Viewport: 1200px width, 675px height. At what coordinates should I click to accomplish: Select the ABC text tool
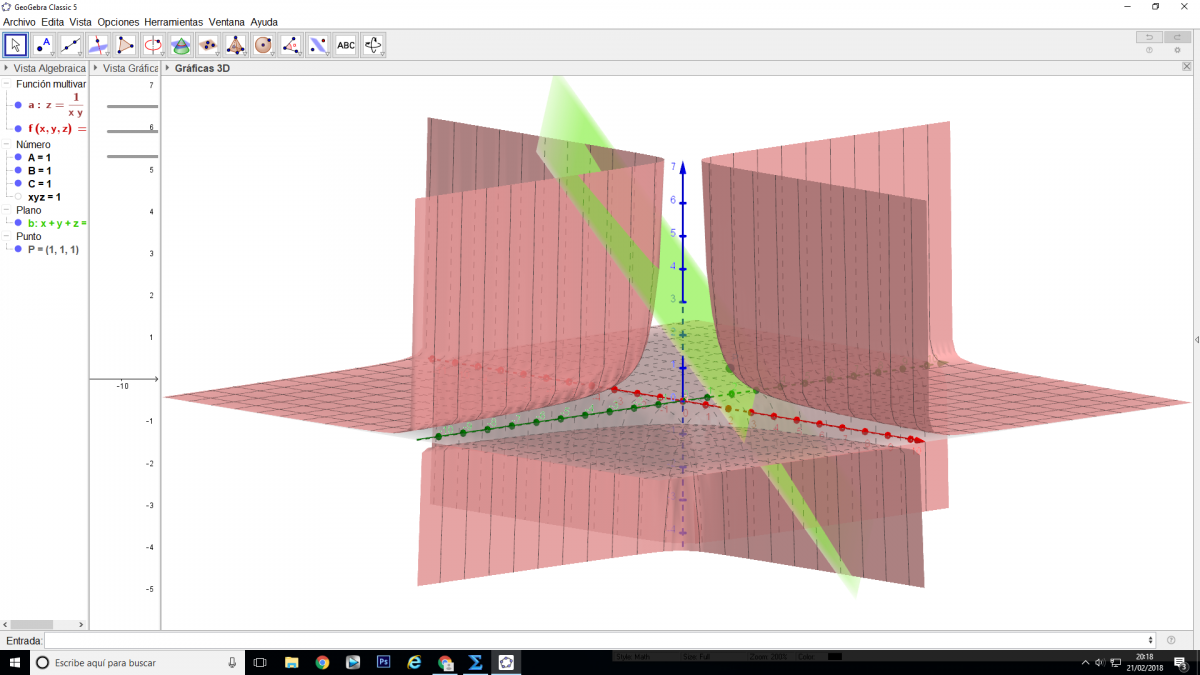coord(345,45)
